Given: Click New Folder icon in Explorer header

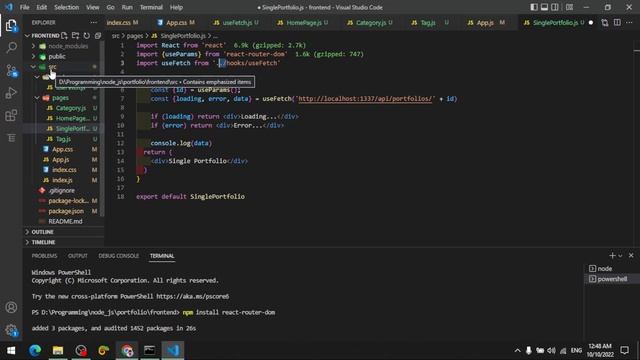Looking at the screenshot, I should pos(76,36).
